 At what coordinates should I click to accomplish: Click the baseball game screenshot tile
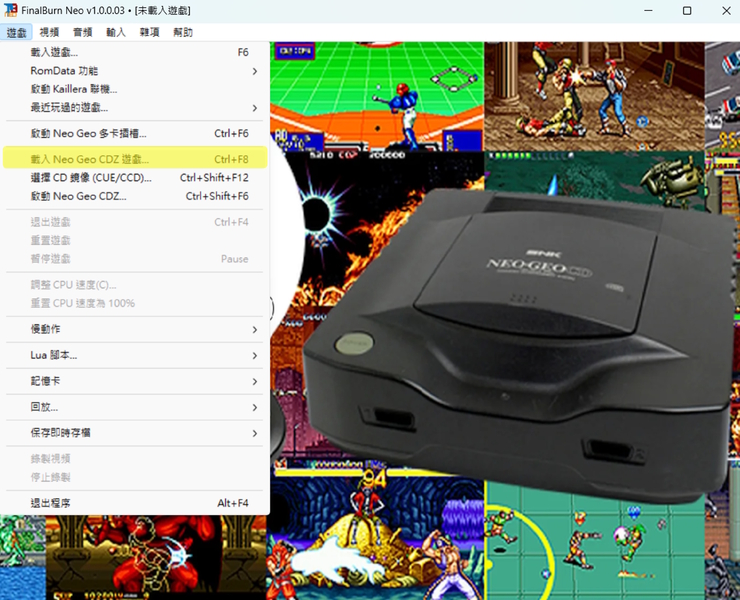pyautogui.click(x=377, y=97)
